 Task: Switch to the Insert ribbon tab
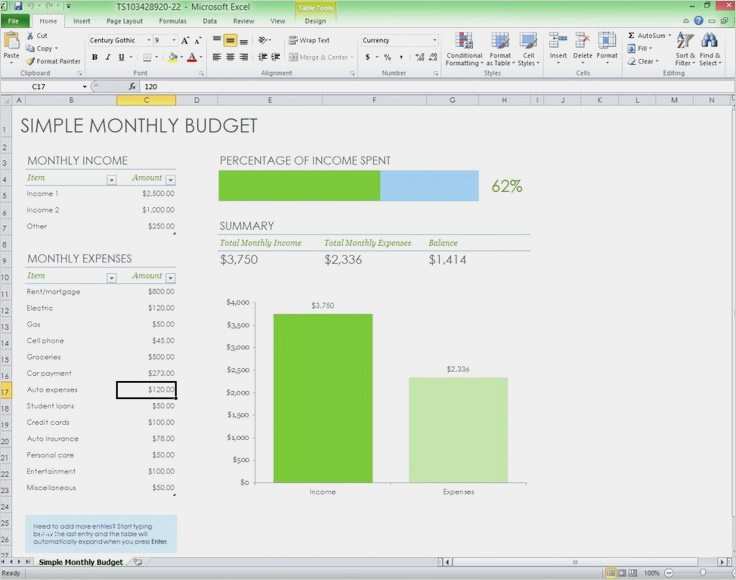pos(82,21)
